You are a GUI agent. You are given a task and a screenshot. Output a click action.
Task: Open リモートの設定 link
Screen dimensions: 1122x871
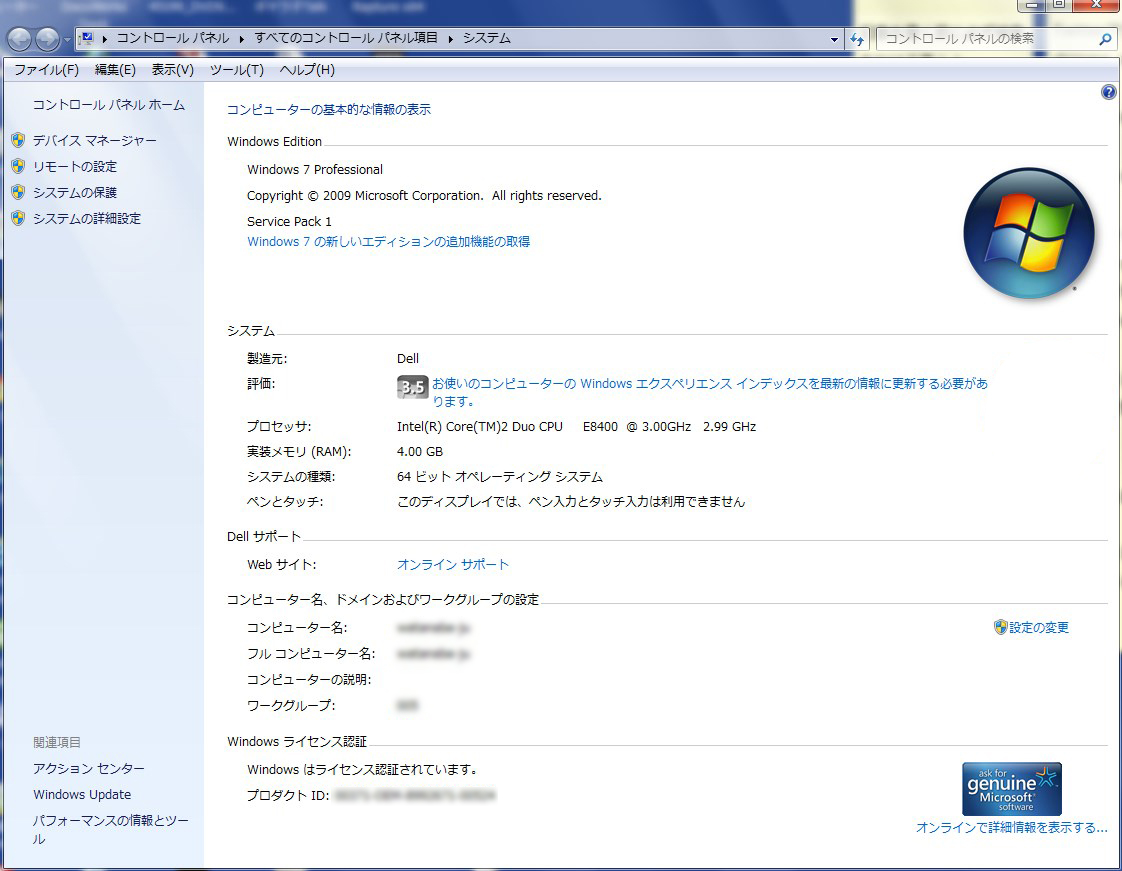[x=75, y=167]
